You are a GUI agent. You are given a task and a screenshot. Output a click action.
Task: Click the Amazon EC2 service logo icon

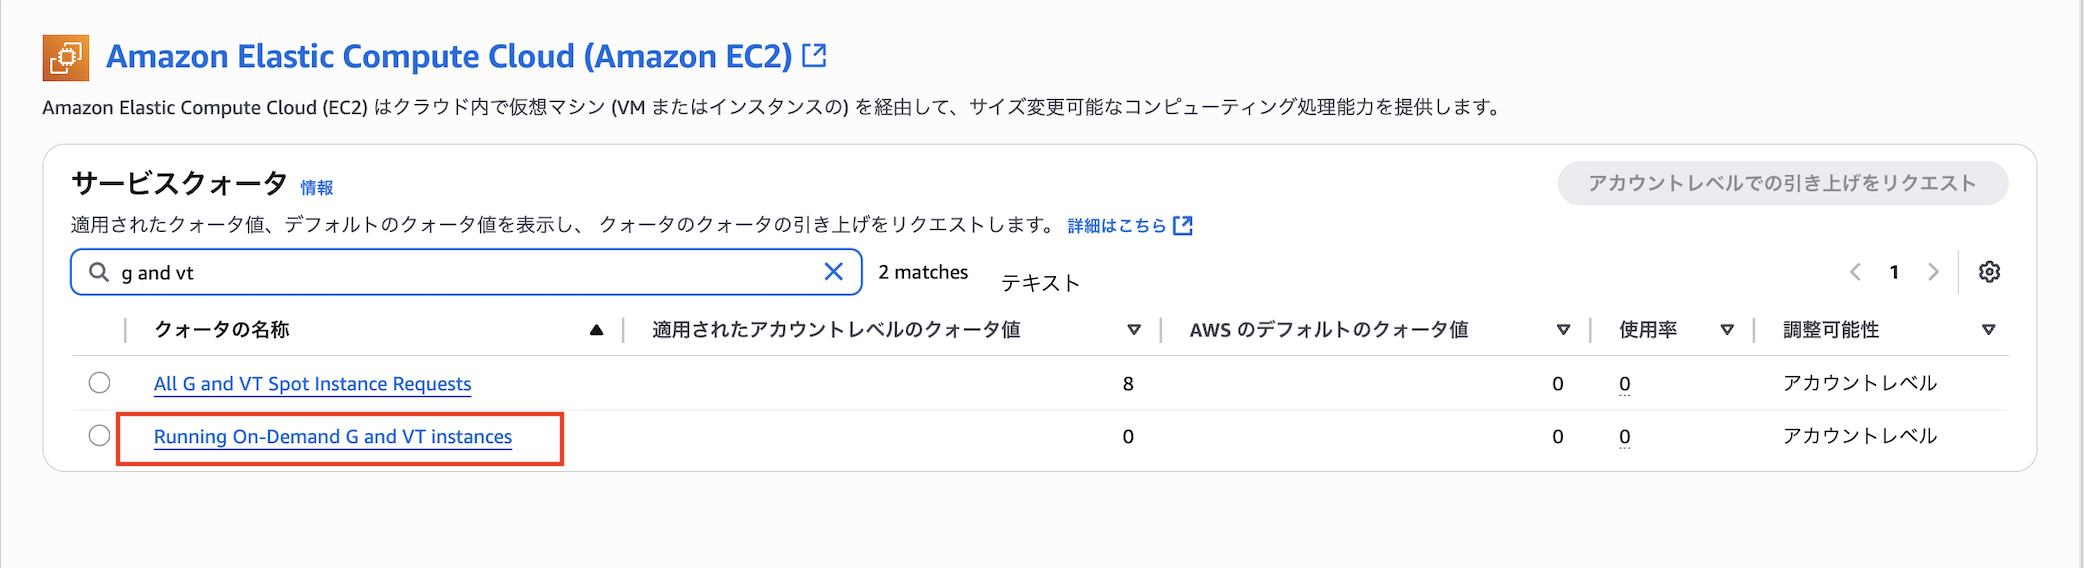coord(66,57)
